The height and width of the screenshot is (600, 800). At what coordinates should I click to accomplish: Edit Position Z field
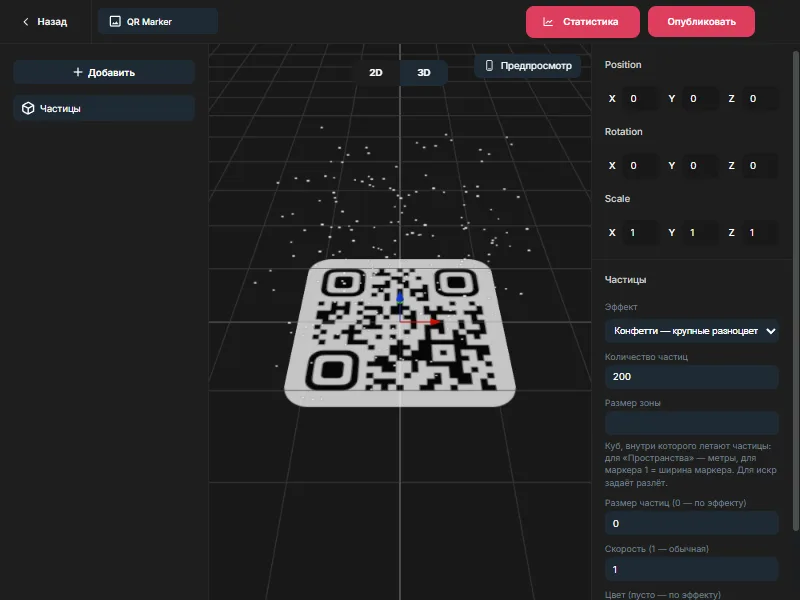pos(761,98)
